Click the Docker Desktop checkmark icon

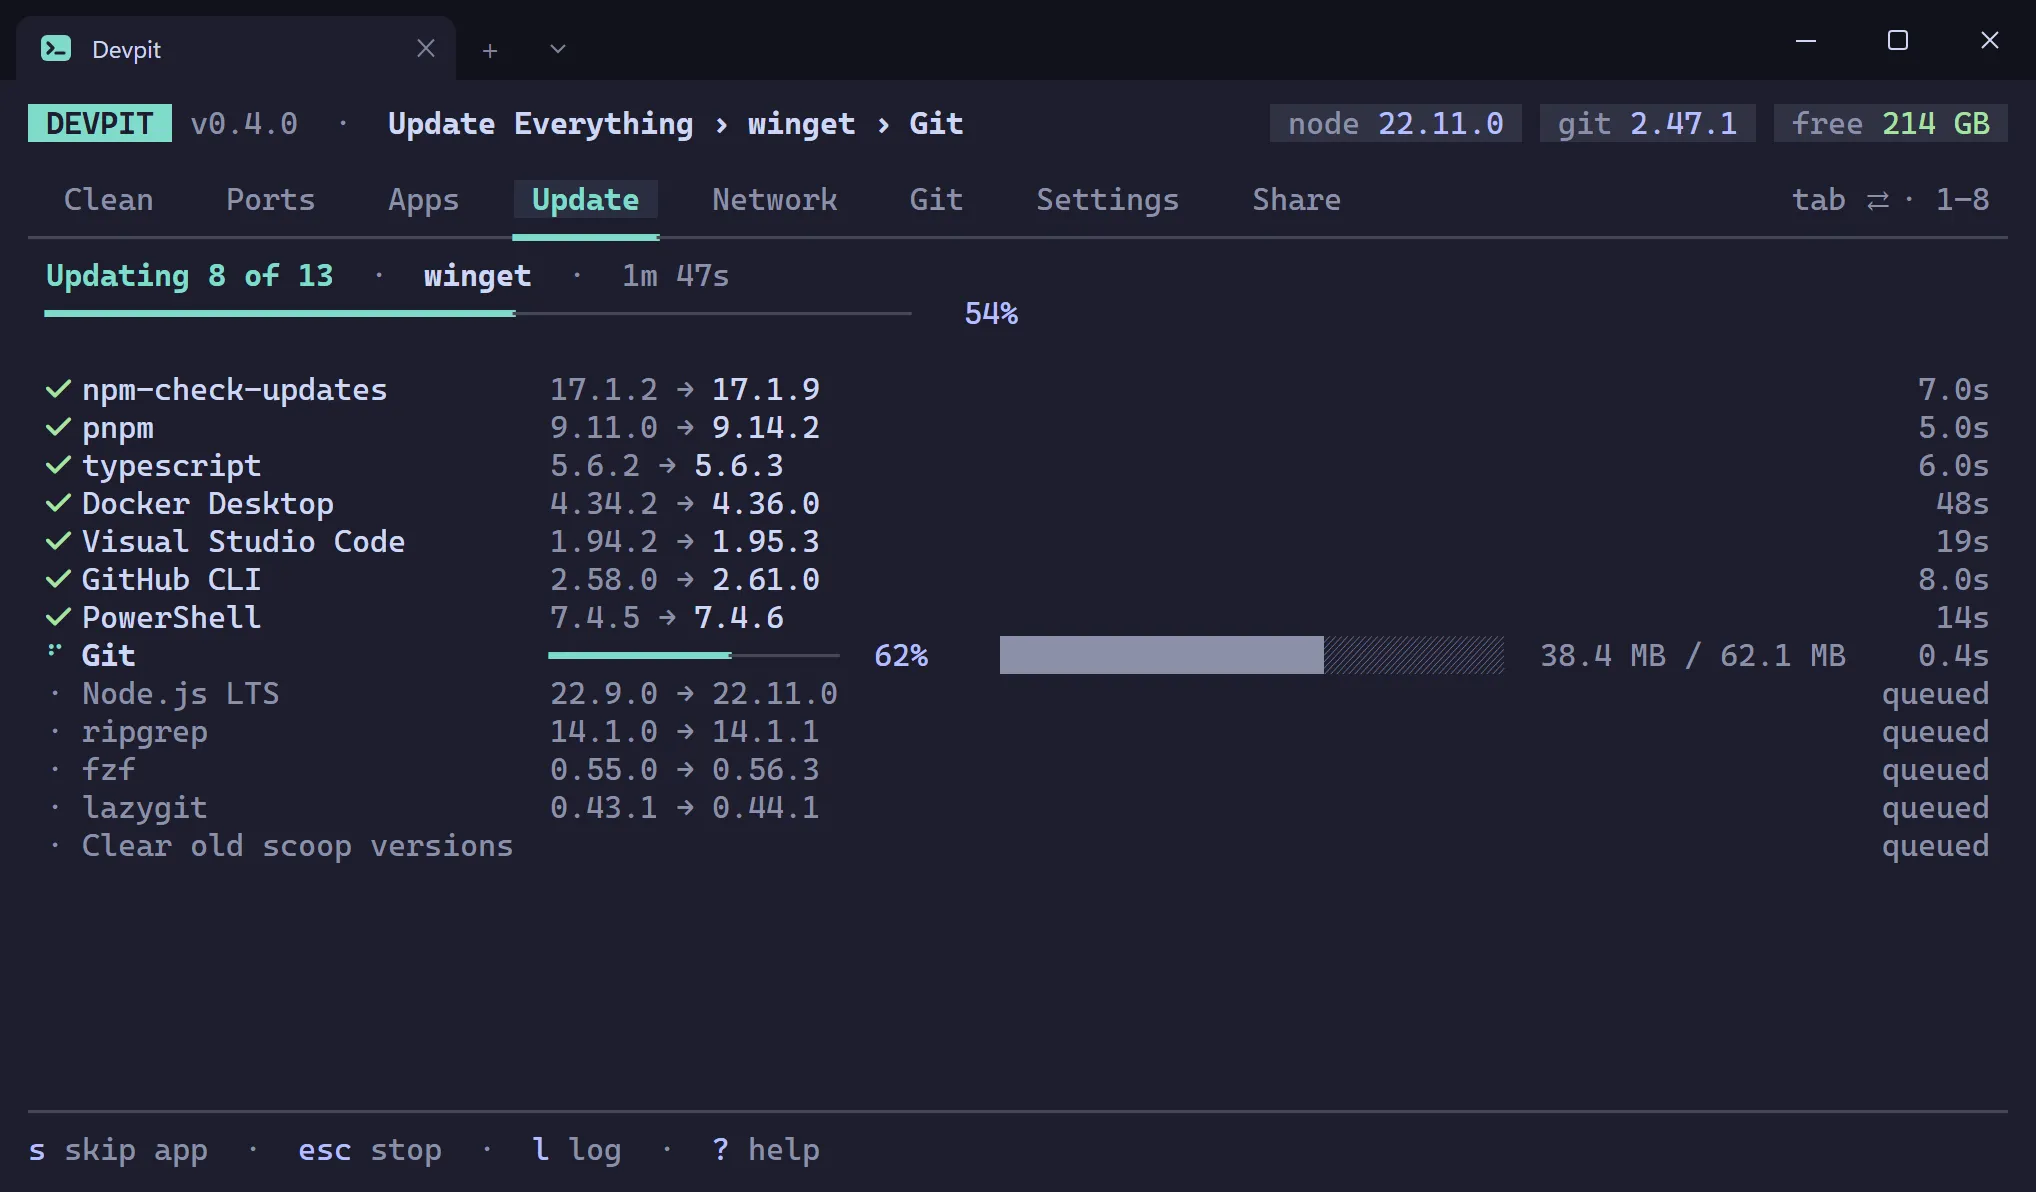59,503
